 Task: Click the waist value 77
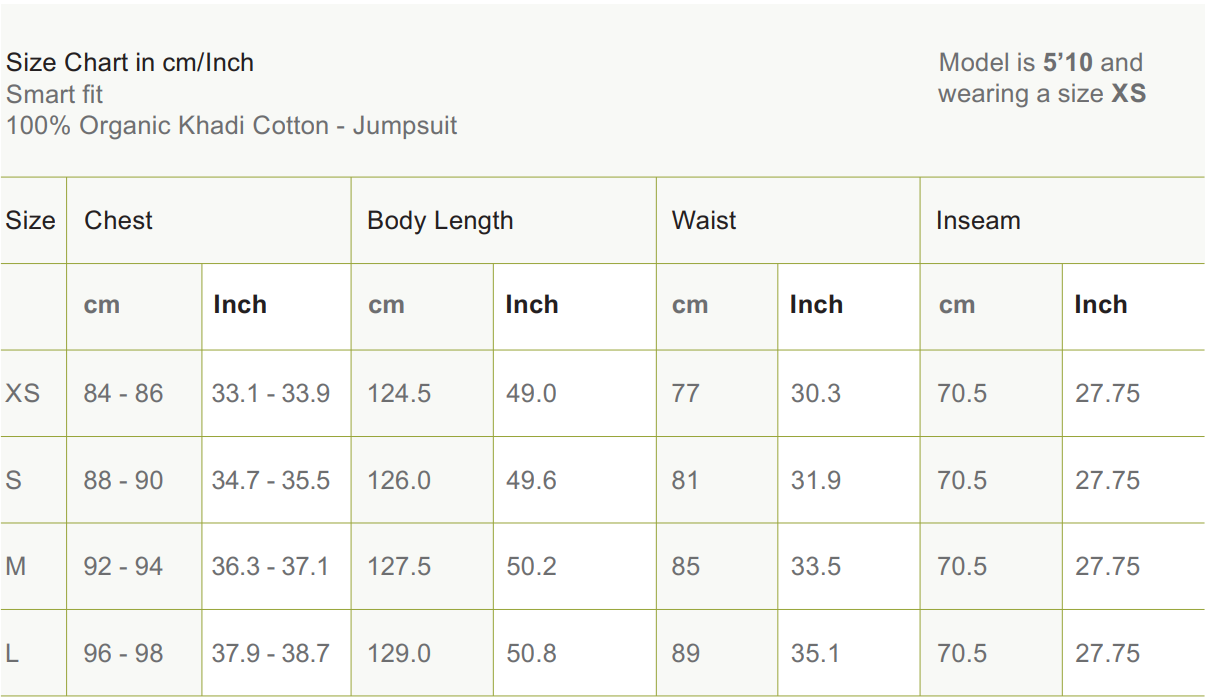click(686, 394)
